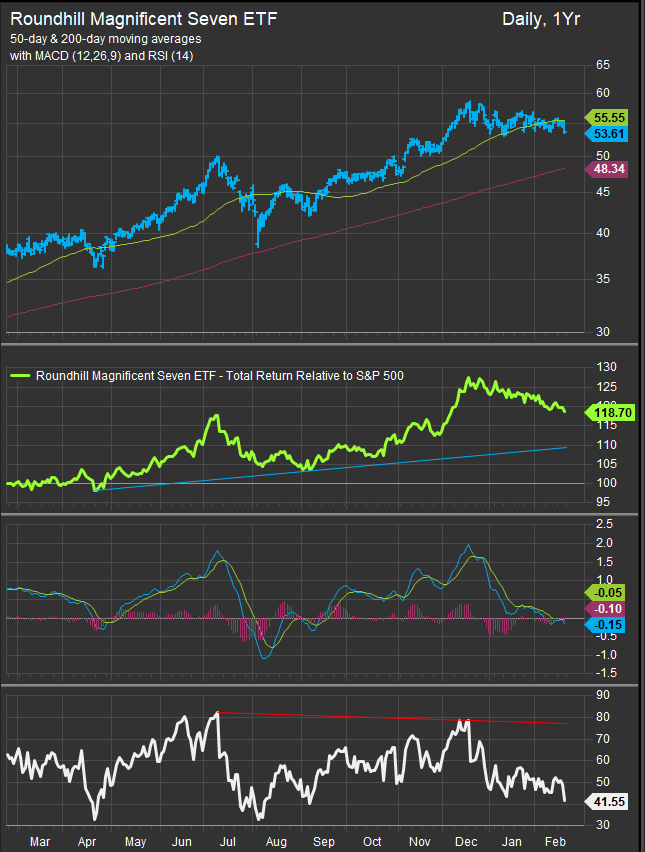The height and width of the screenshot is (852, 645).
Task: Click the 53.61 last price tag
Action: pyautogui.click(x=606, y=134)
